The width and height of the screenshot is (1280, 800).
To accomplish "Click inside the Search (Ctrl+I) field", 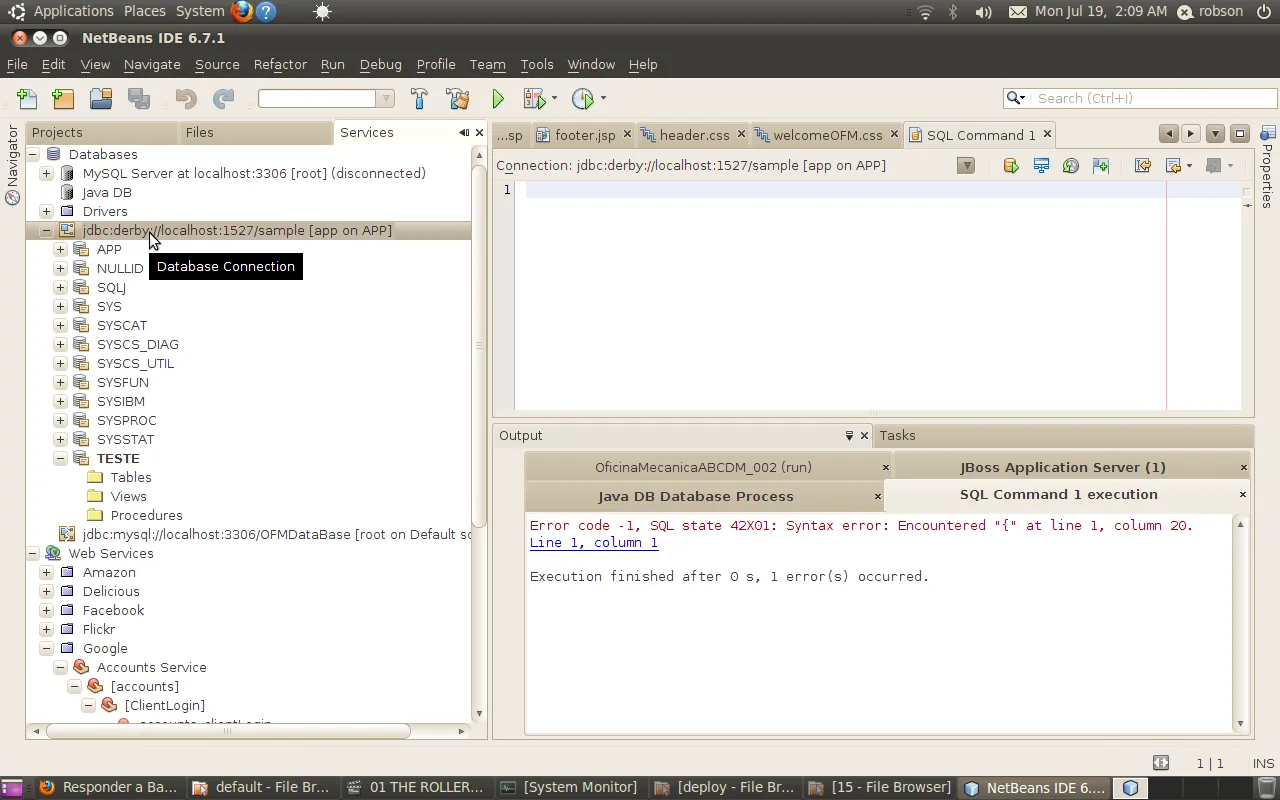I will coord(1150,98).
